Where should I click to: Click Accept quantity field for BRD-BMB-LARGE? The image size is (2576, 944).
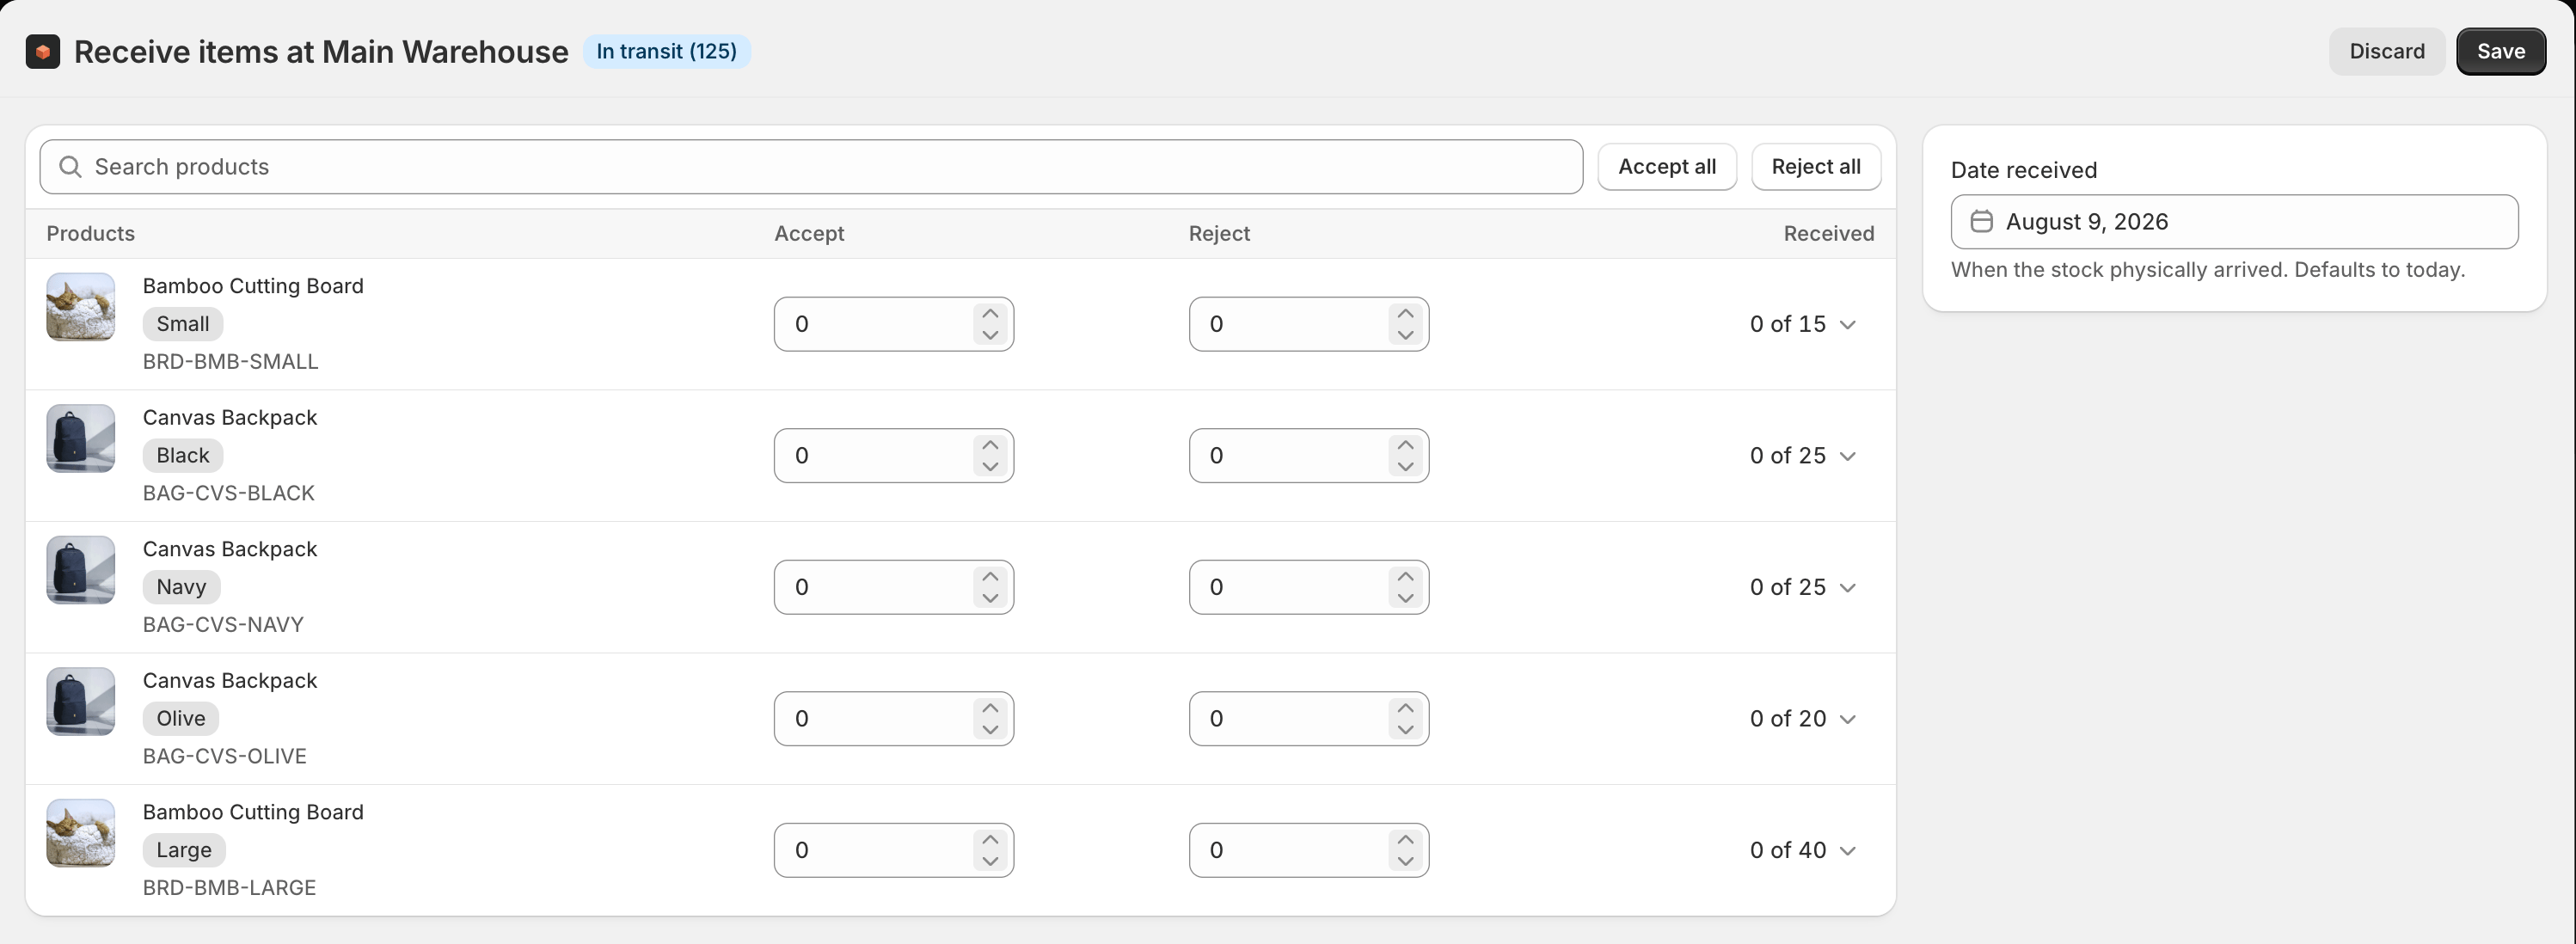(x=893, y=850)
